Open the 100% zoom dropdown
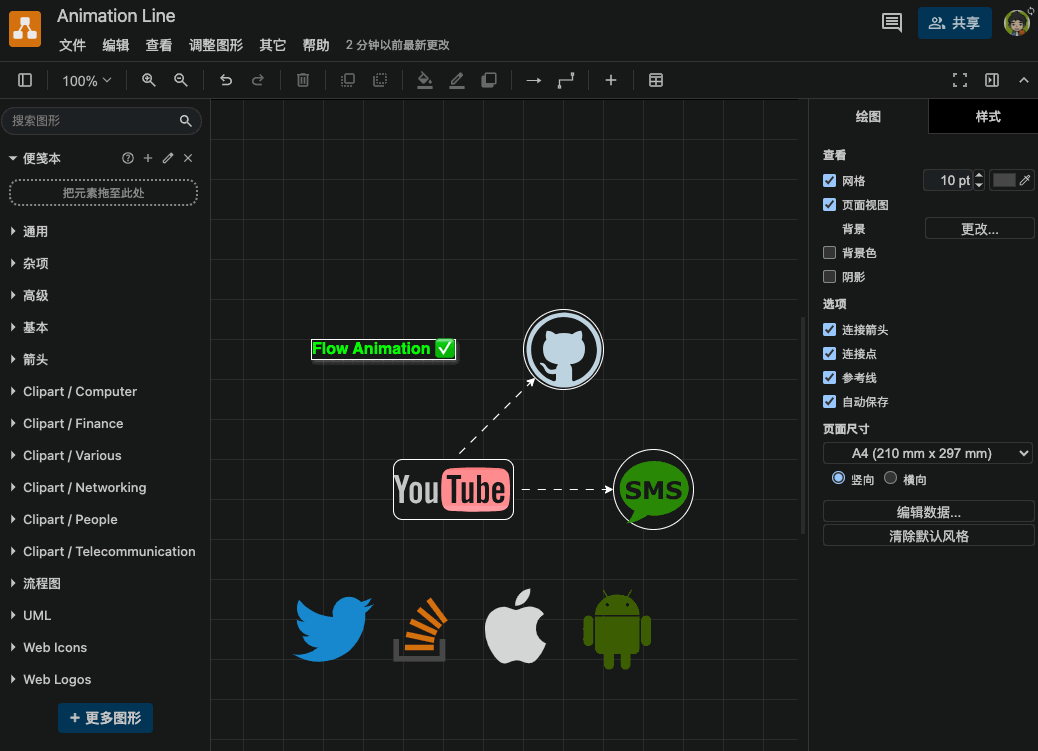This screenshot has height=751, width=1038. [87, 81]
